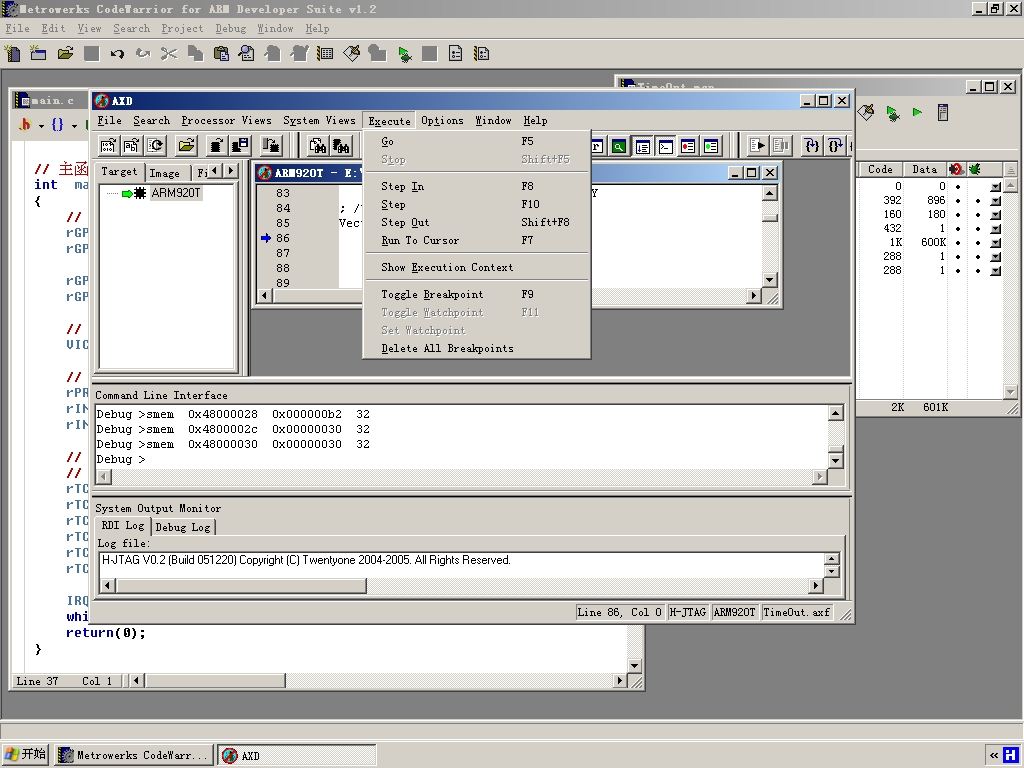Open AXD System Views menu
1024x768 pixels.
[319, 121]
